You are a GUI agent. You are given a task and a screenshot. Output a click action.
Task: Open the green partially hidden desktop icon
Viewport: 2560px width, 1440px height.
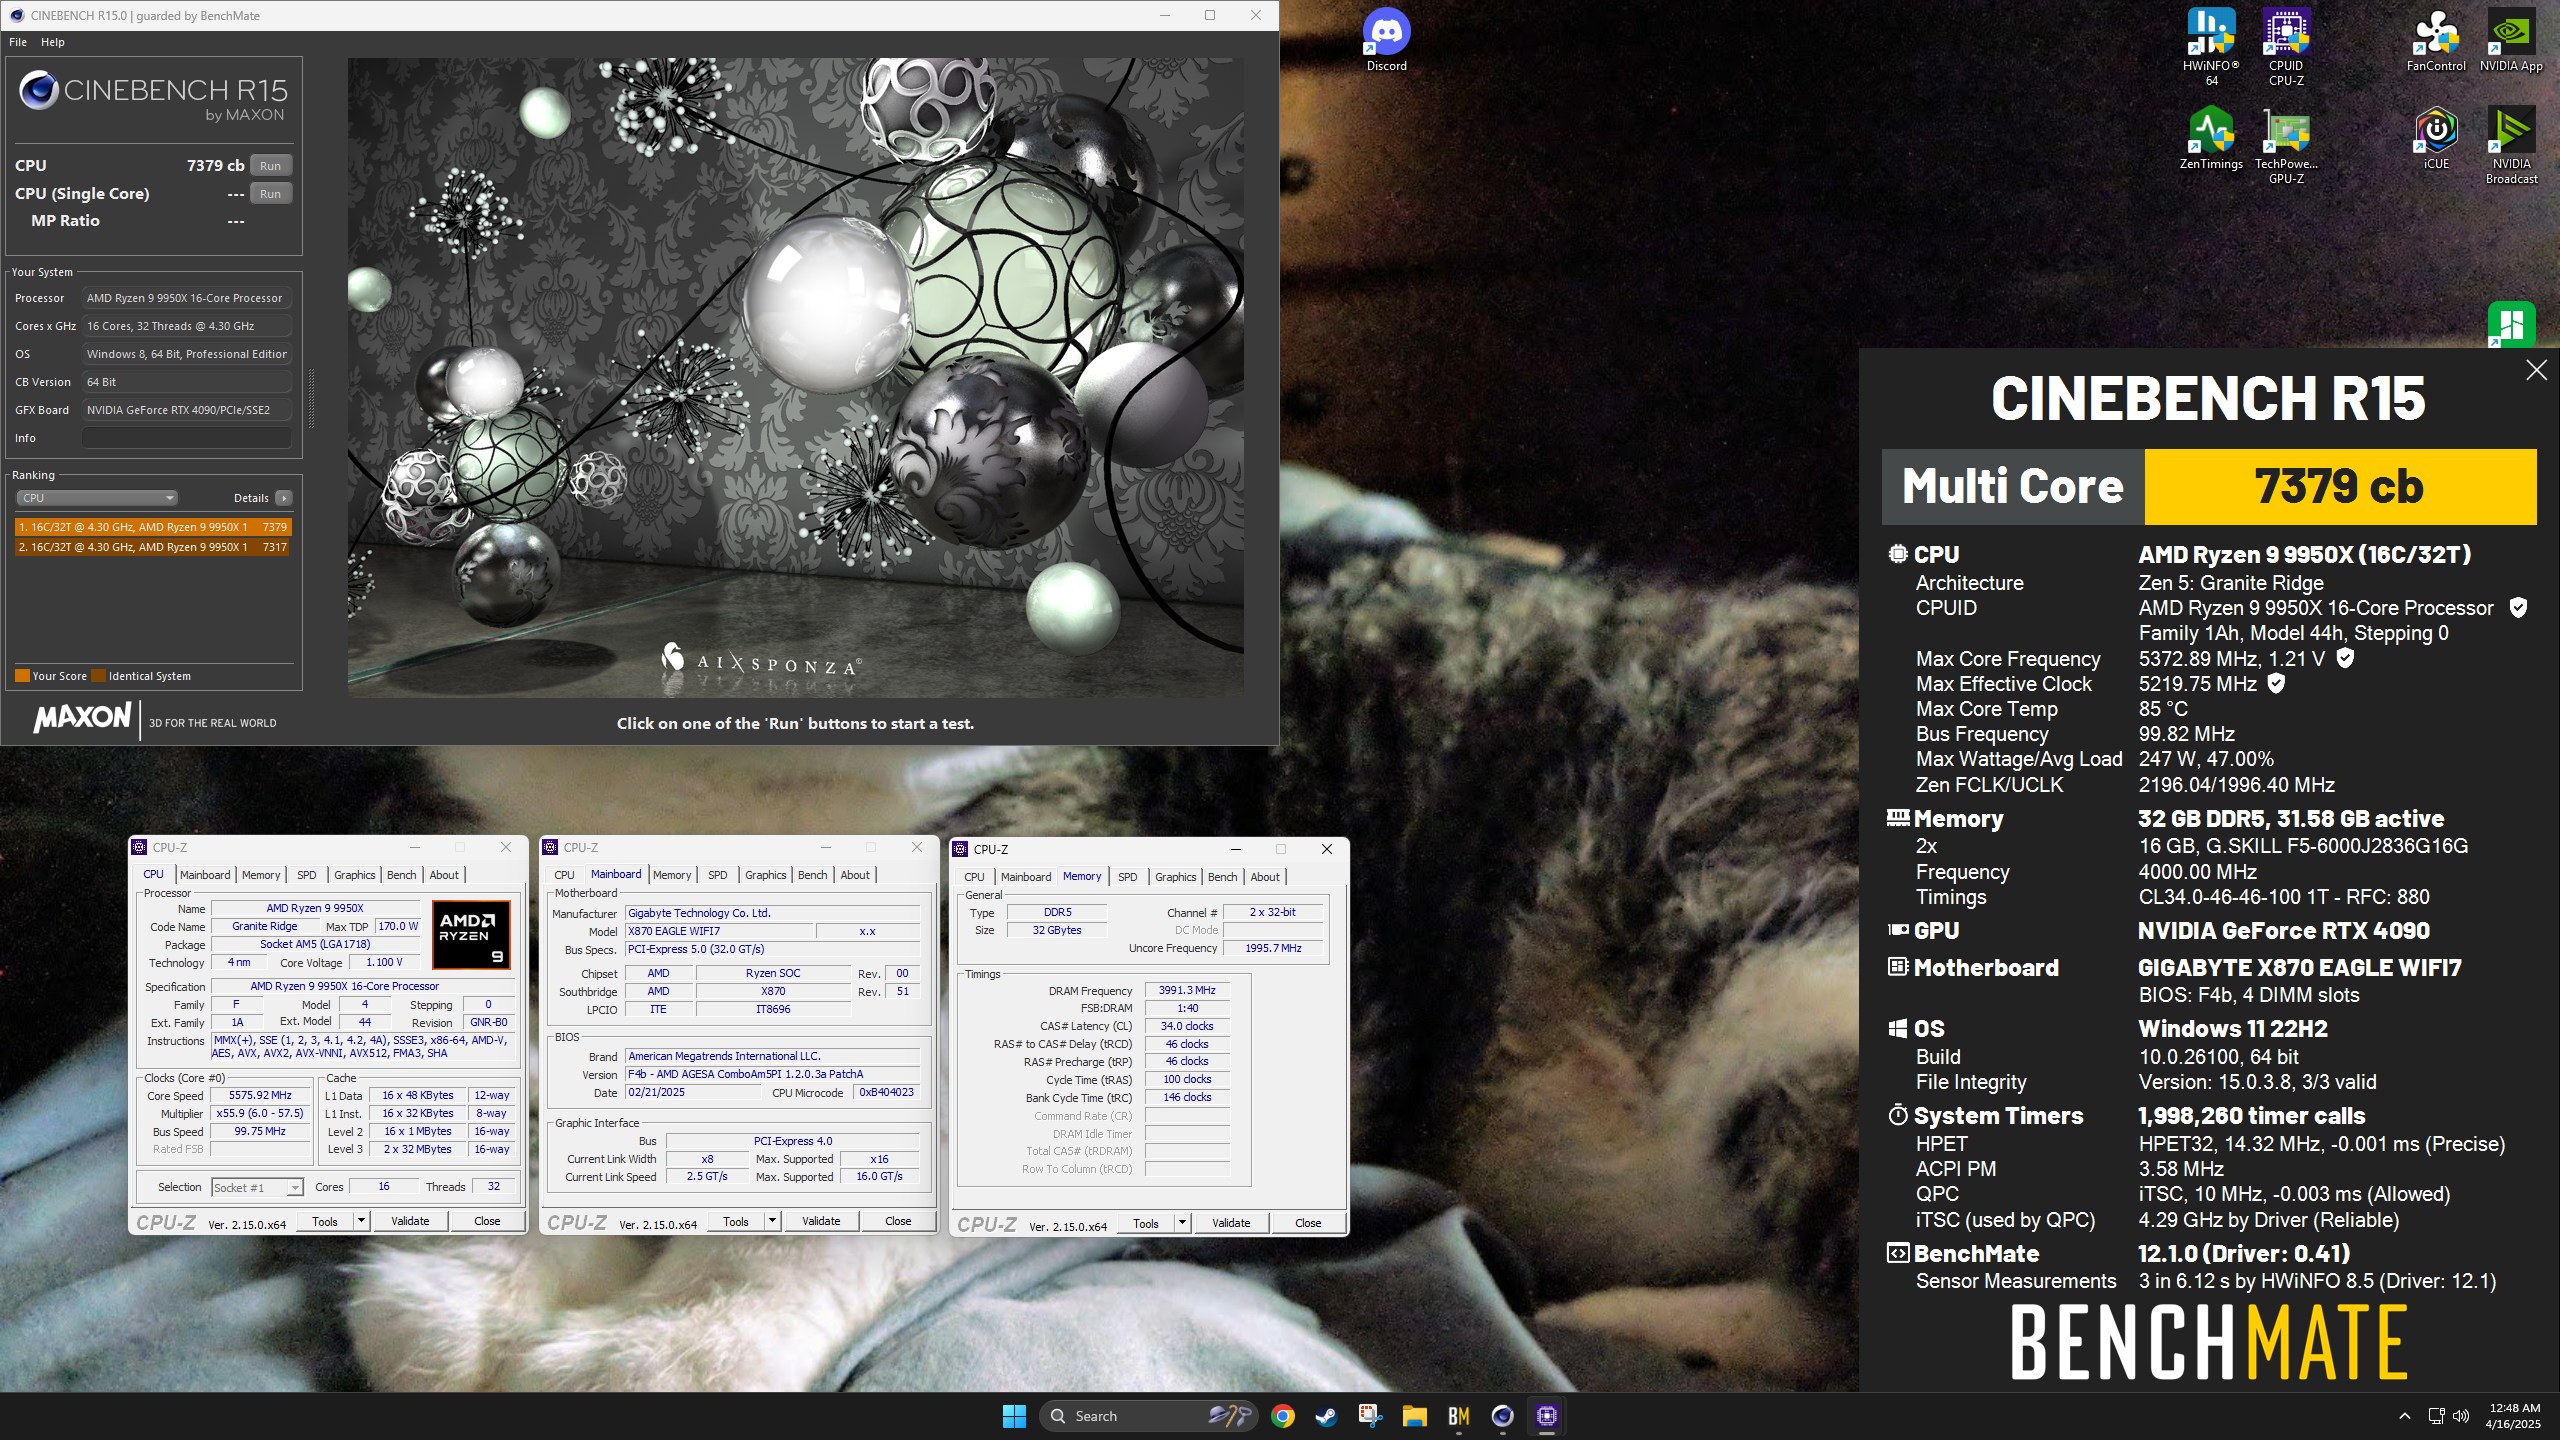coord(2511,325)
